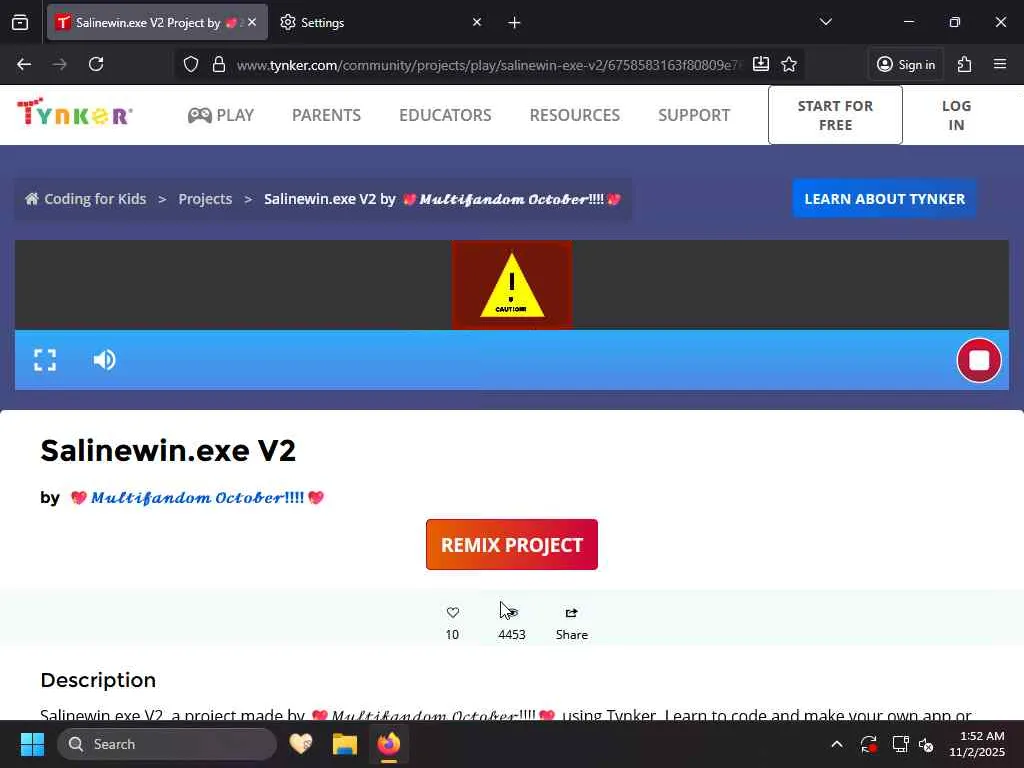Open the clock showing 1:52 AM
Screen dimensions: 1024x768
(977, 744)
